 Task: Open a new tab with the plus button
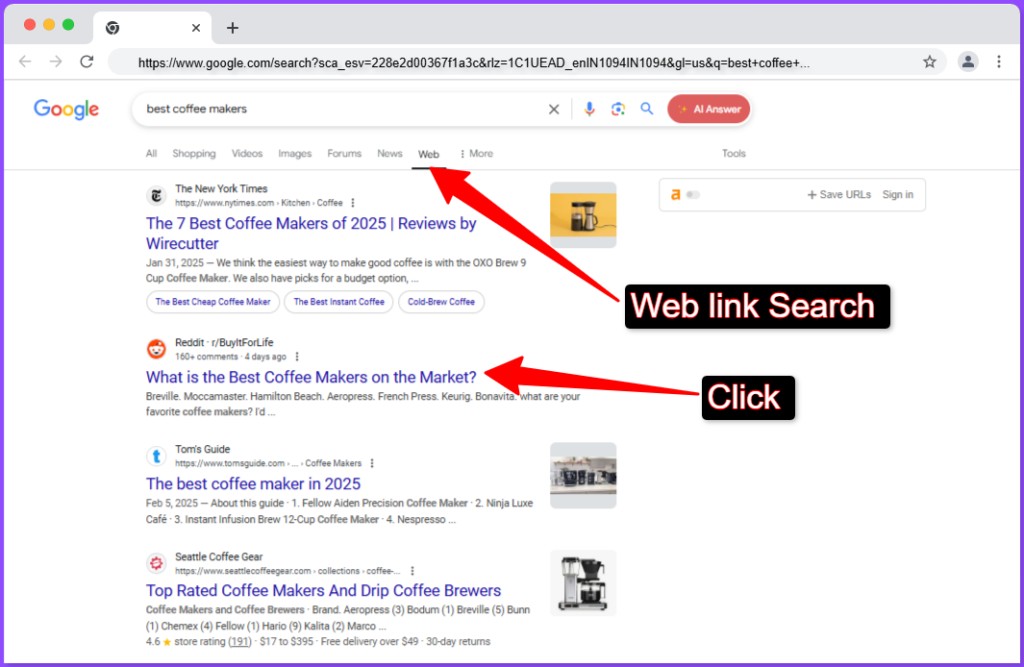pos(232,27)
